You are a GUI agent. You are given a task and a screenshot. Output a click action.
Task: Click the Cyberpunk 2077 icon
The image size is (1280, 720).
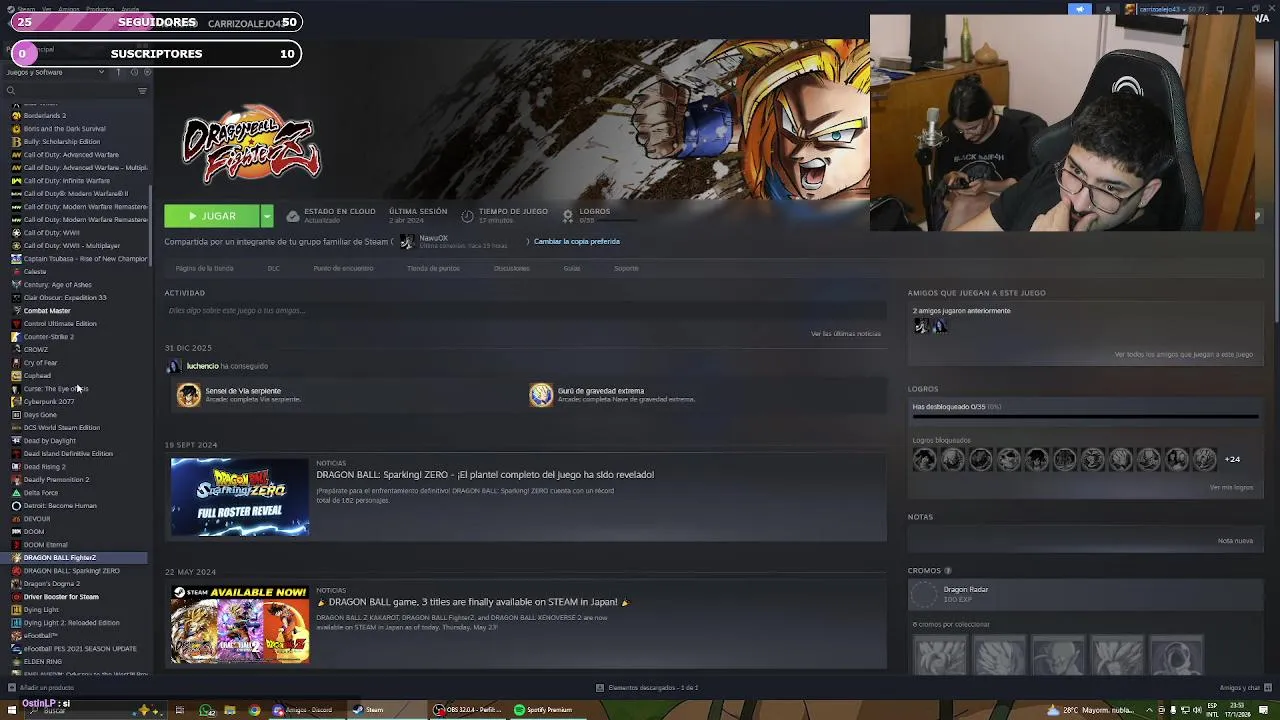16,402
